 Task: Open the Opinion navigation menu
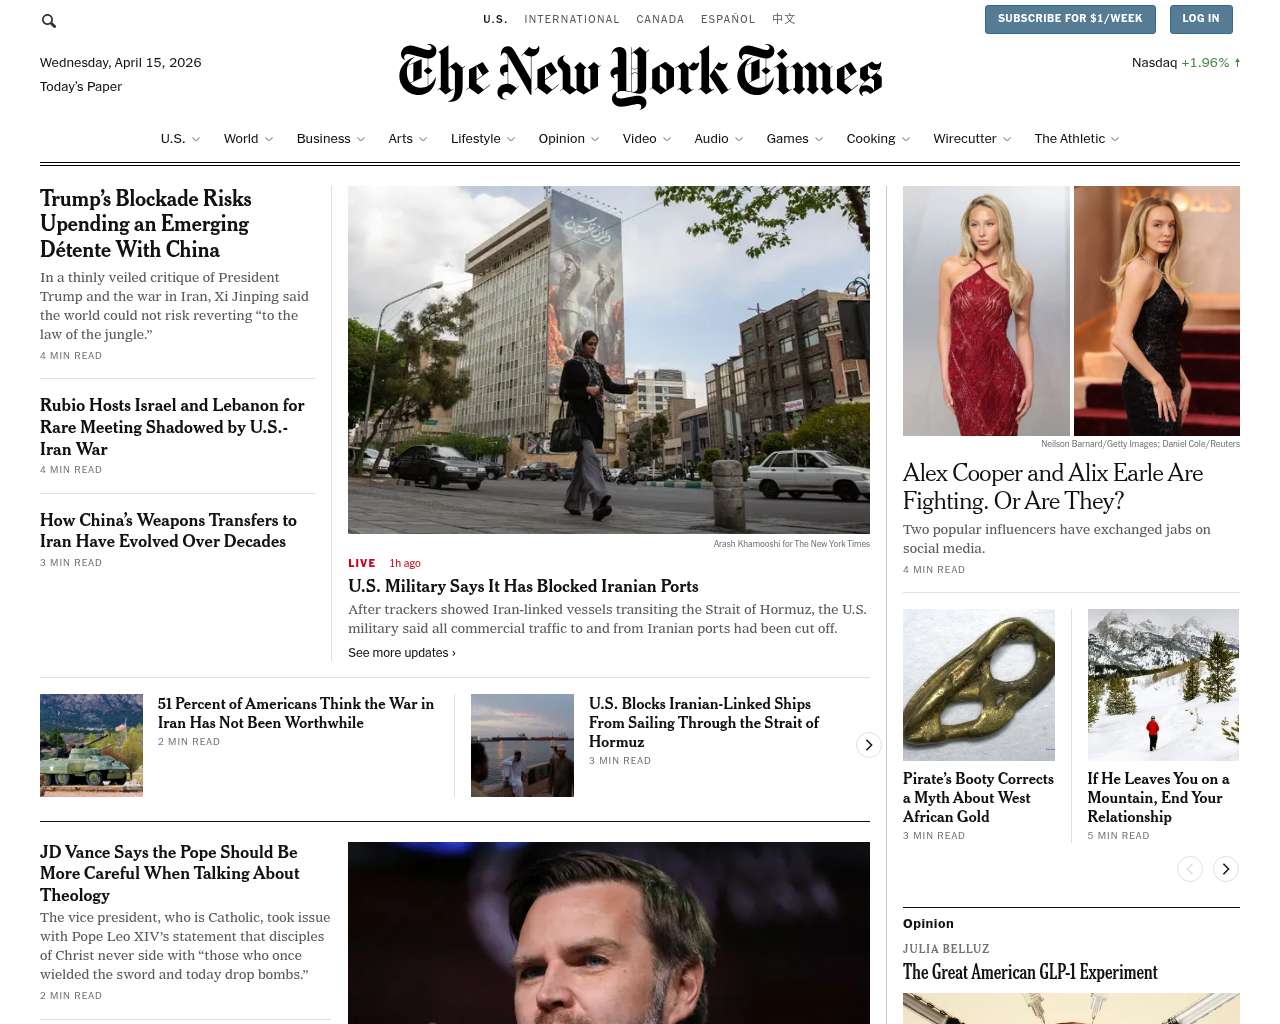(x=569, y=139)
